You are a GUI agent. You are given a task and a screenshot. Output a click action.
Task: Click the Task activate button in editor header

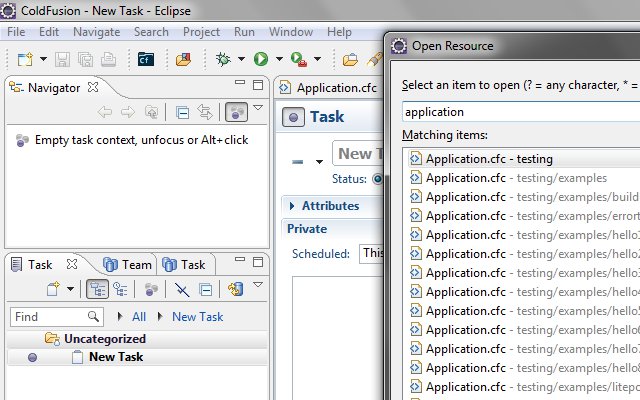coord(293,118)
